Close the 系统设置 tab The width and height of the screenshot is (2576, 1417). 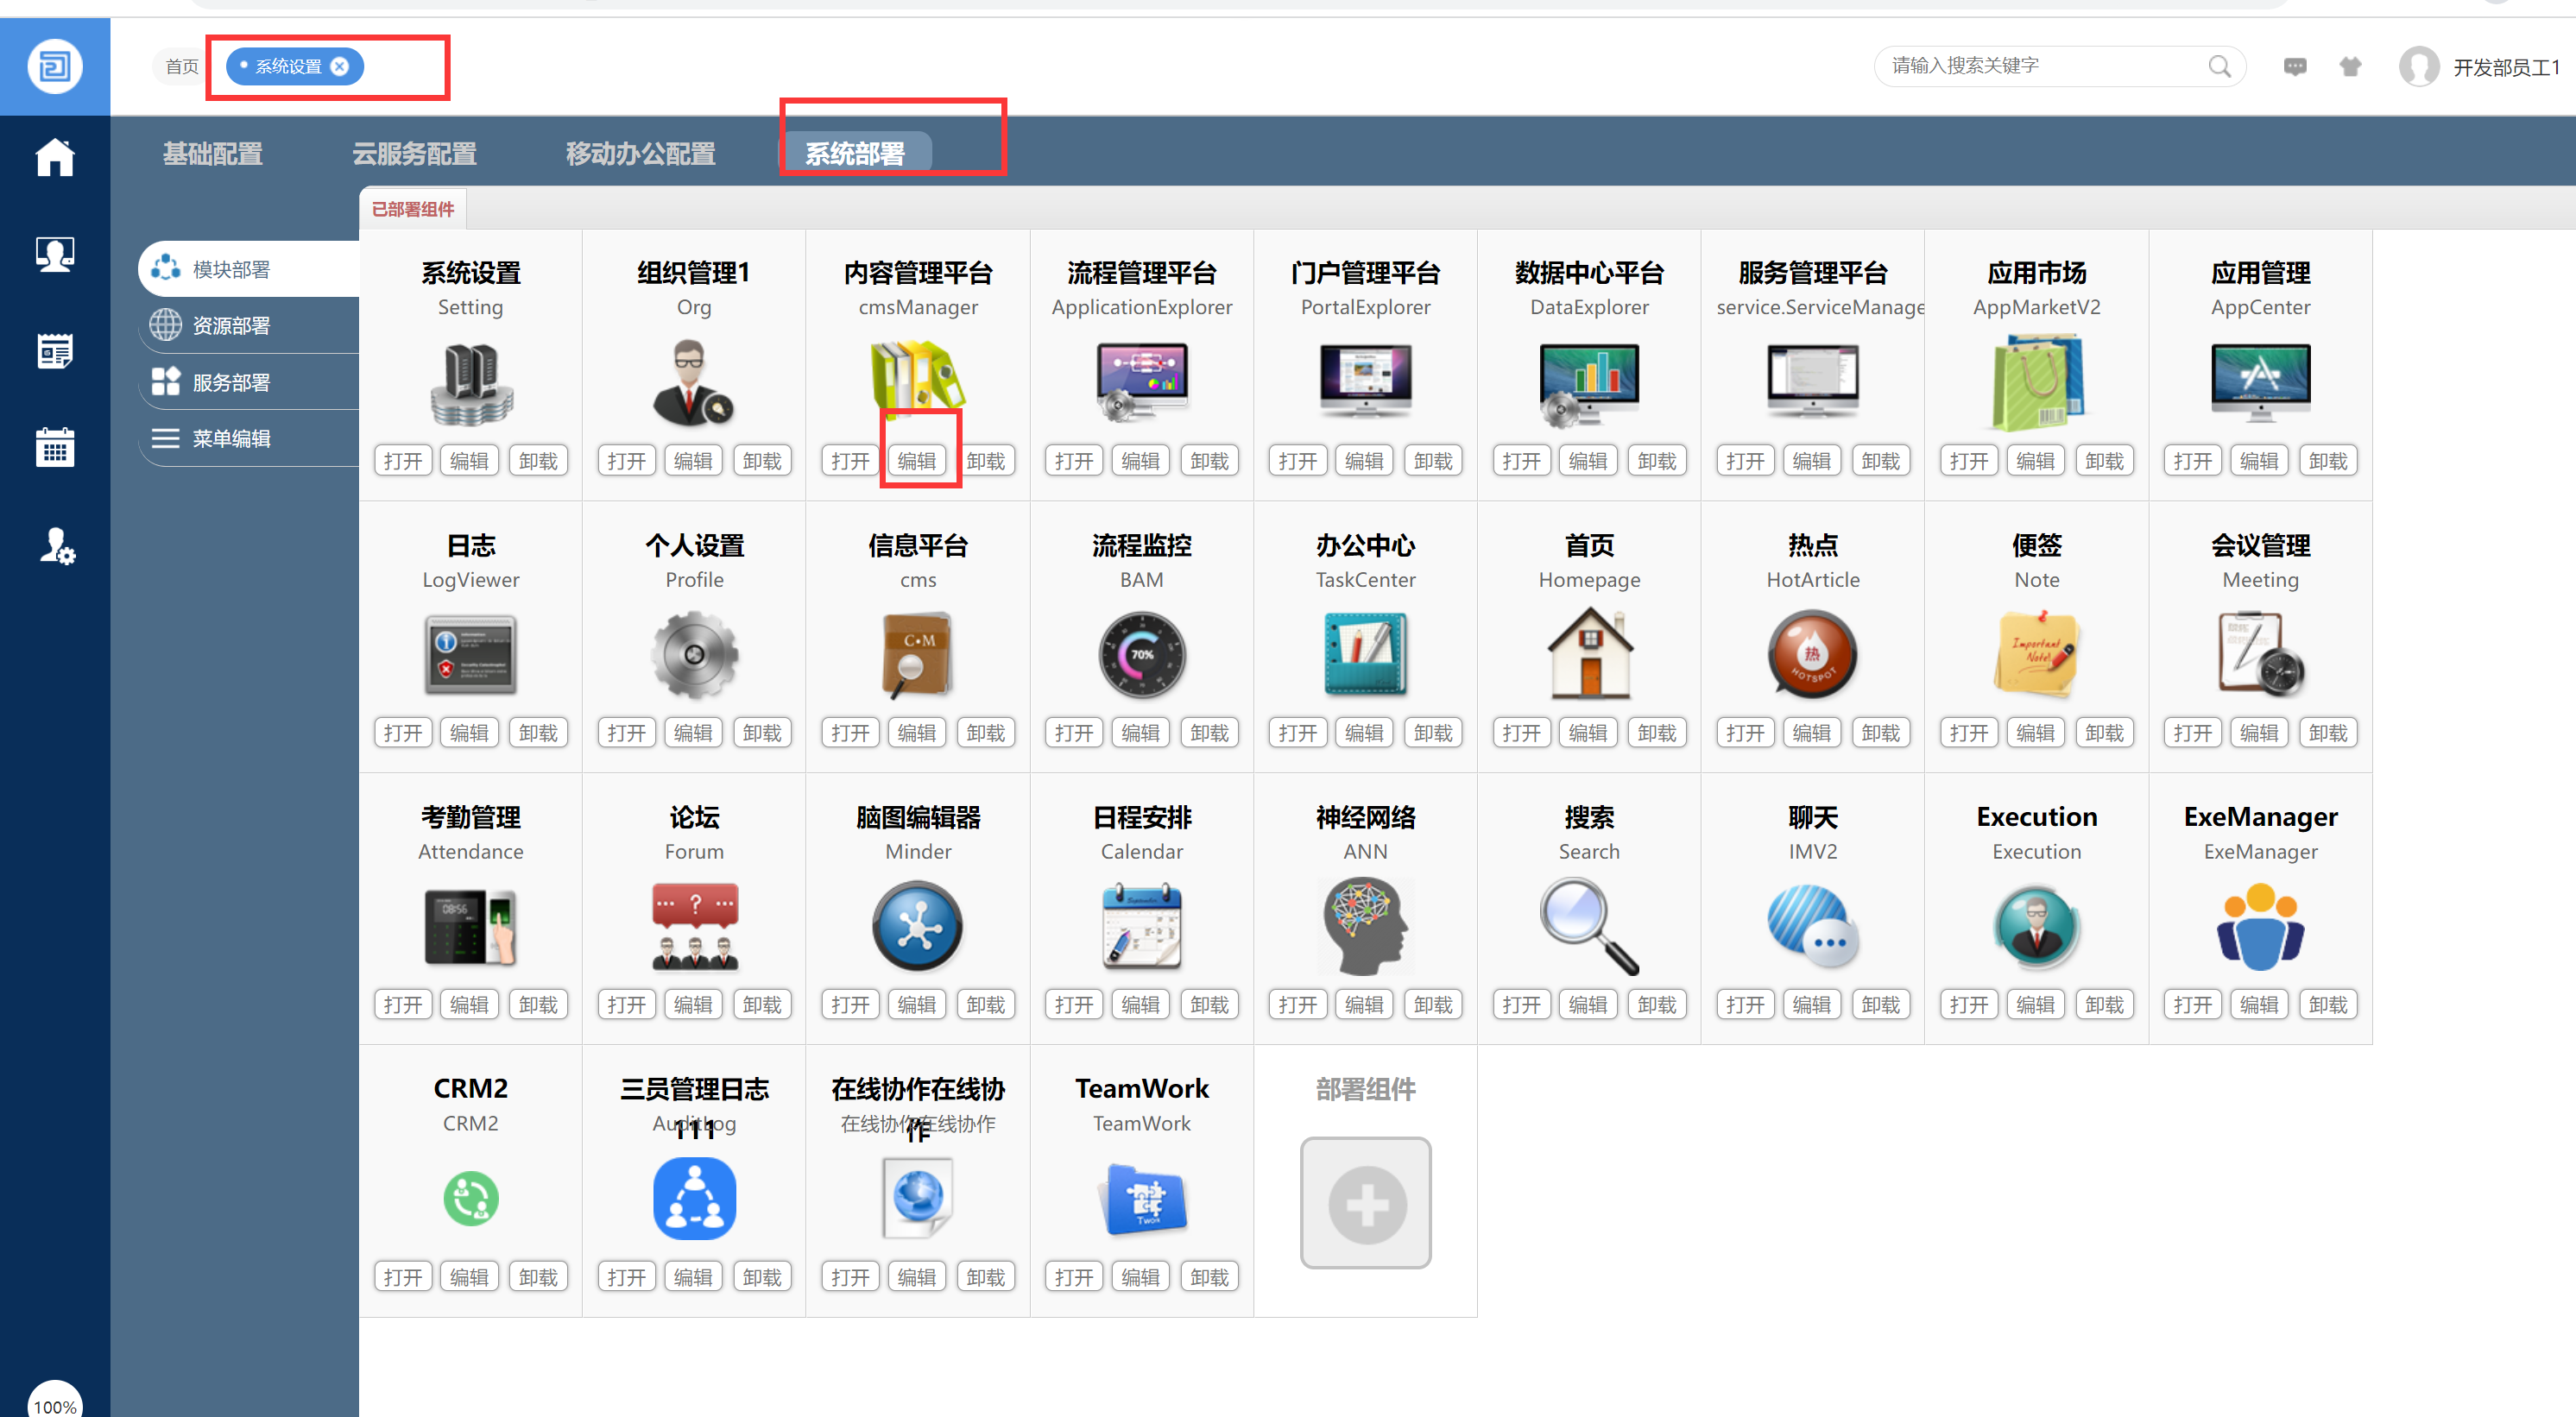coord(340,67)
